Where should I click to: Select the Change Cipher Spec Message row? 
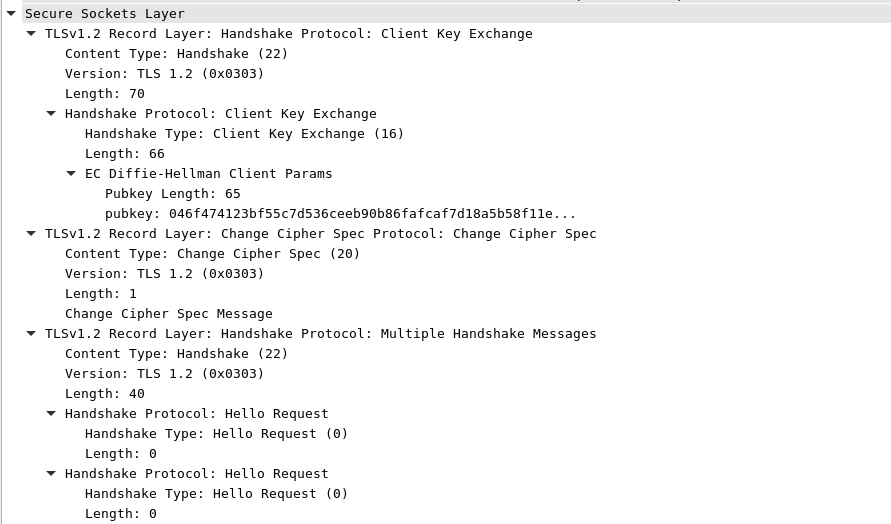point(168,314)
